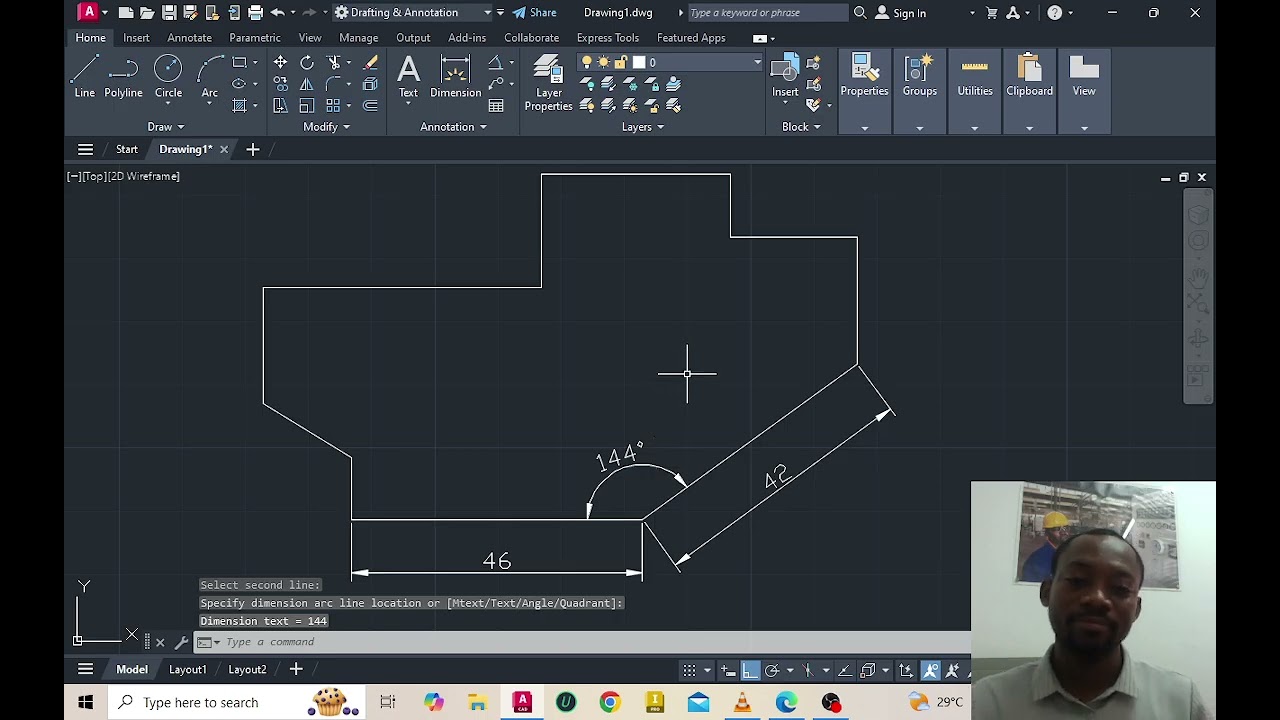Viewport: 1280px width, 720px height.
Task: Click the Share button
Action: [534, 12]
